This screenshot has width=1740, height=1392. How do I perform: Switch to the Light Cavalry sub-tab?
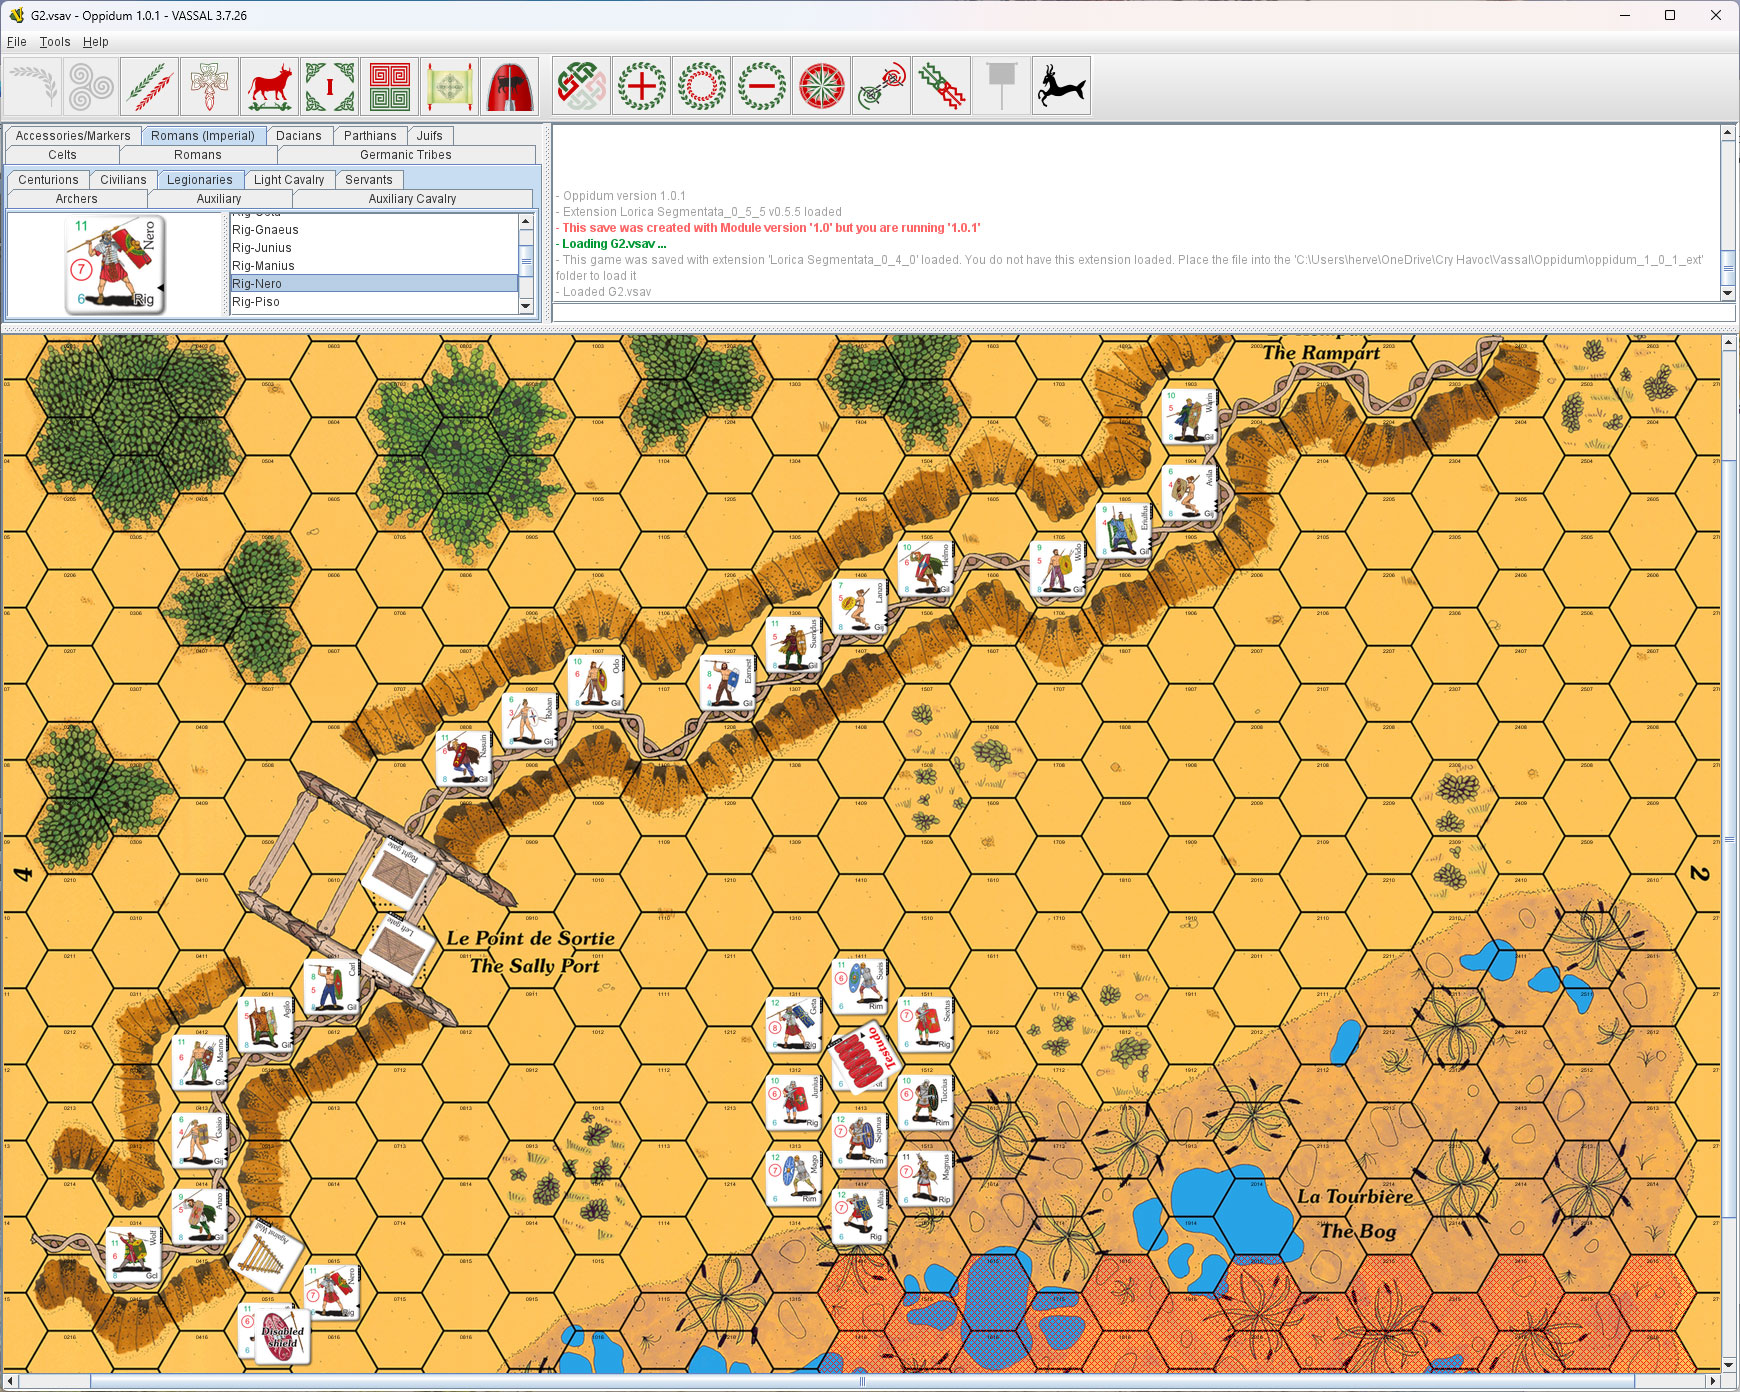click(x=289, y=180)
